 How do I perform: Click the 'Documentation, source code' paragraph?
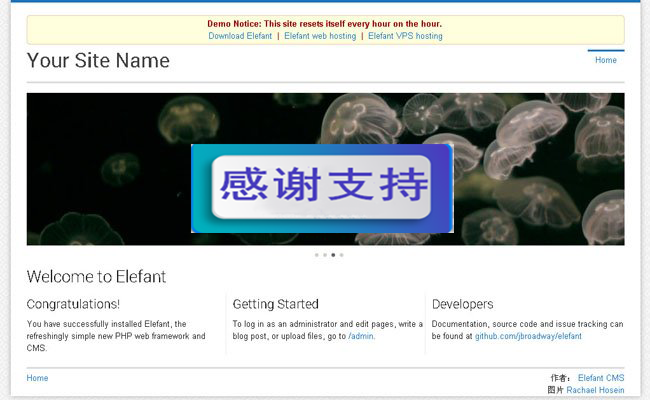click(x=527, y=330)
